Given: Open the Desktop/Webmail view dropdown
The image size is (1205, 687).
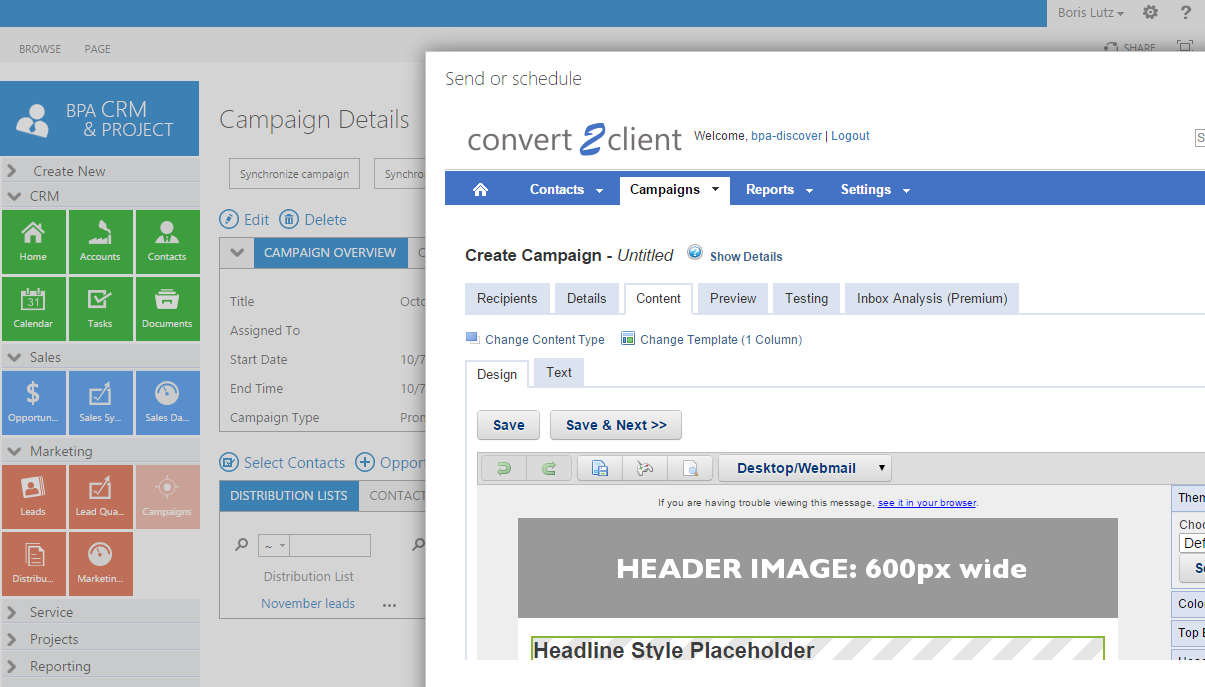Looking at the screenshot, I should coord(804,468).
